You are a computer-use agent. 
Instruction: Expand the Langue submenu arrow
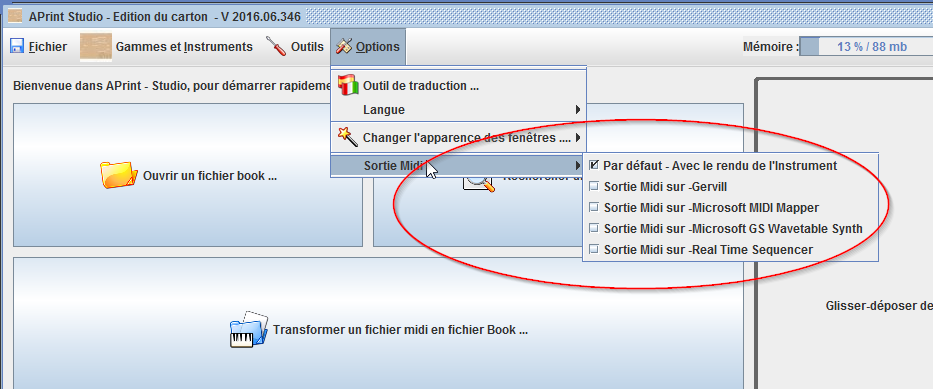tap(578, 109)
